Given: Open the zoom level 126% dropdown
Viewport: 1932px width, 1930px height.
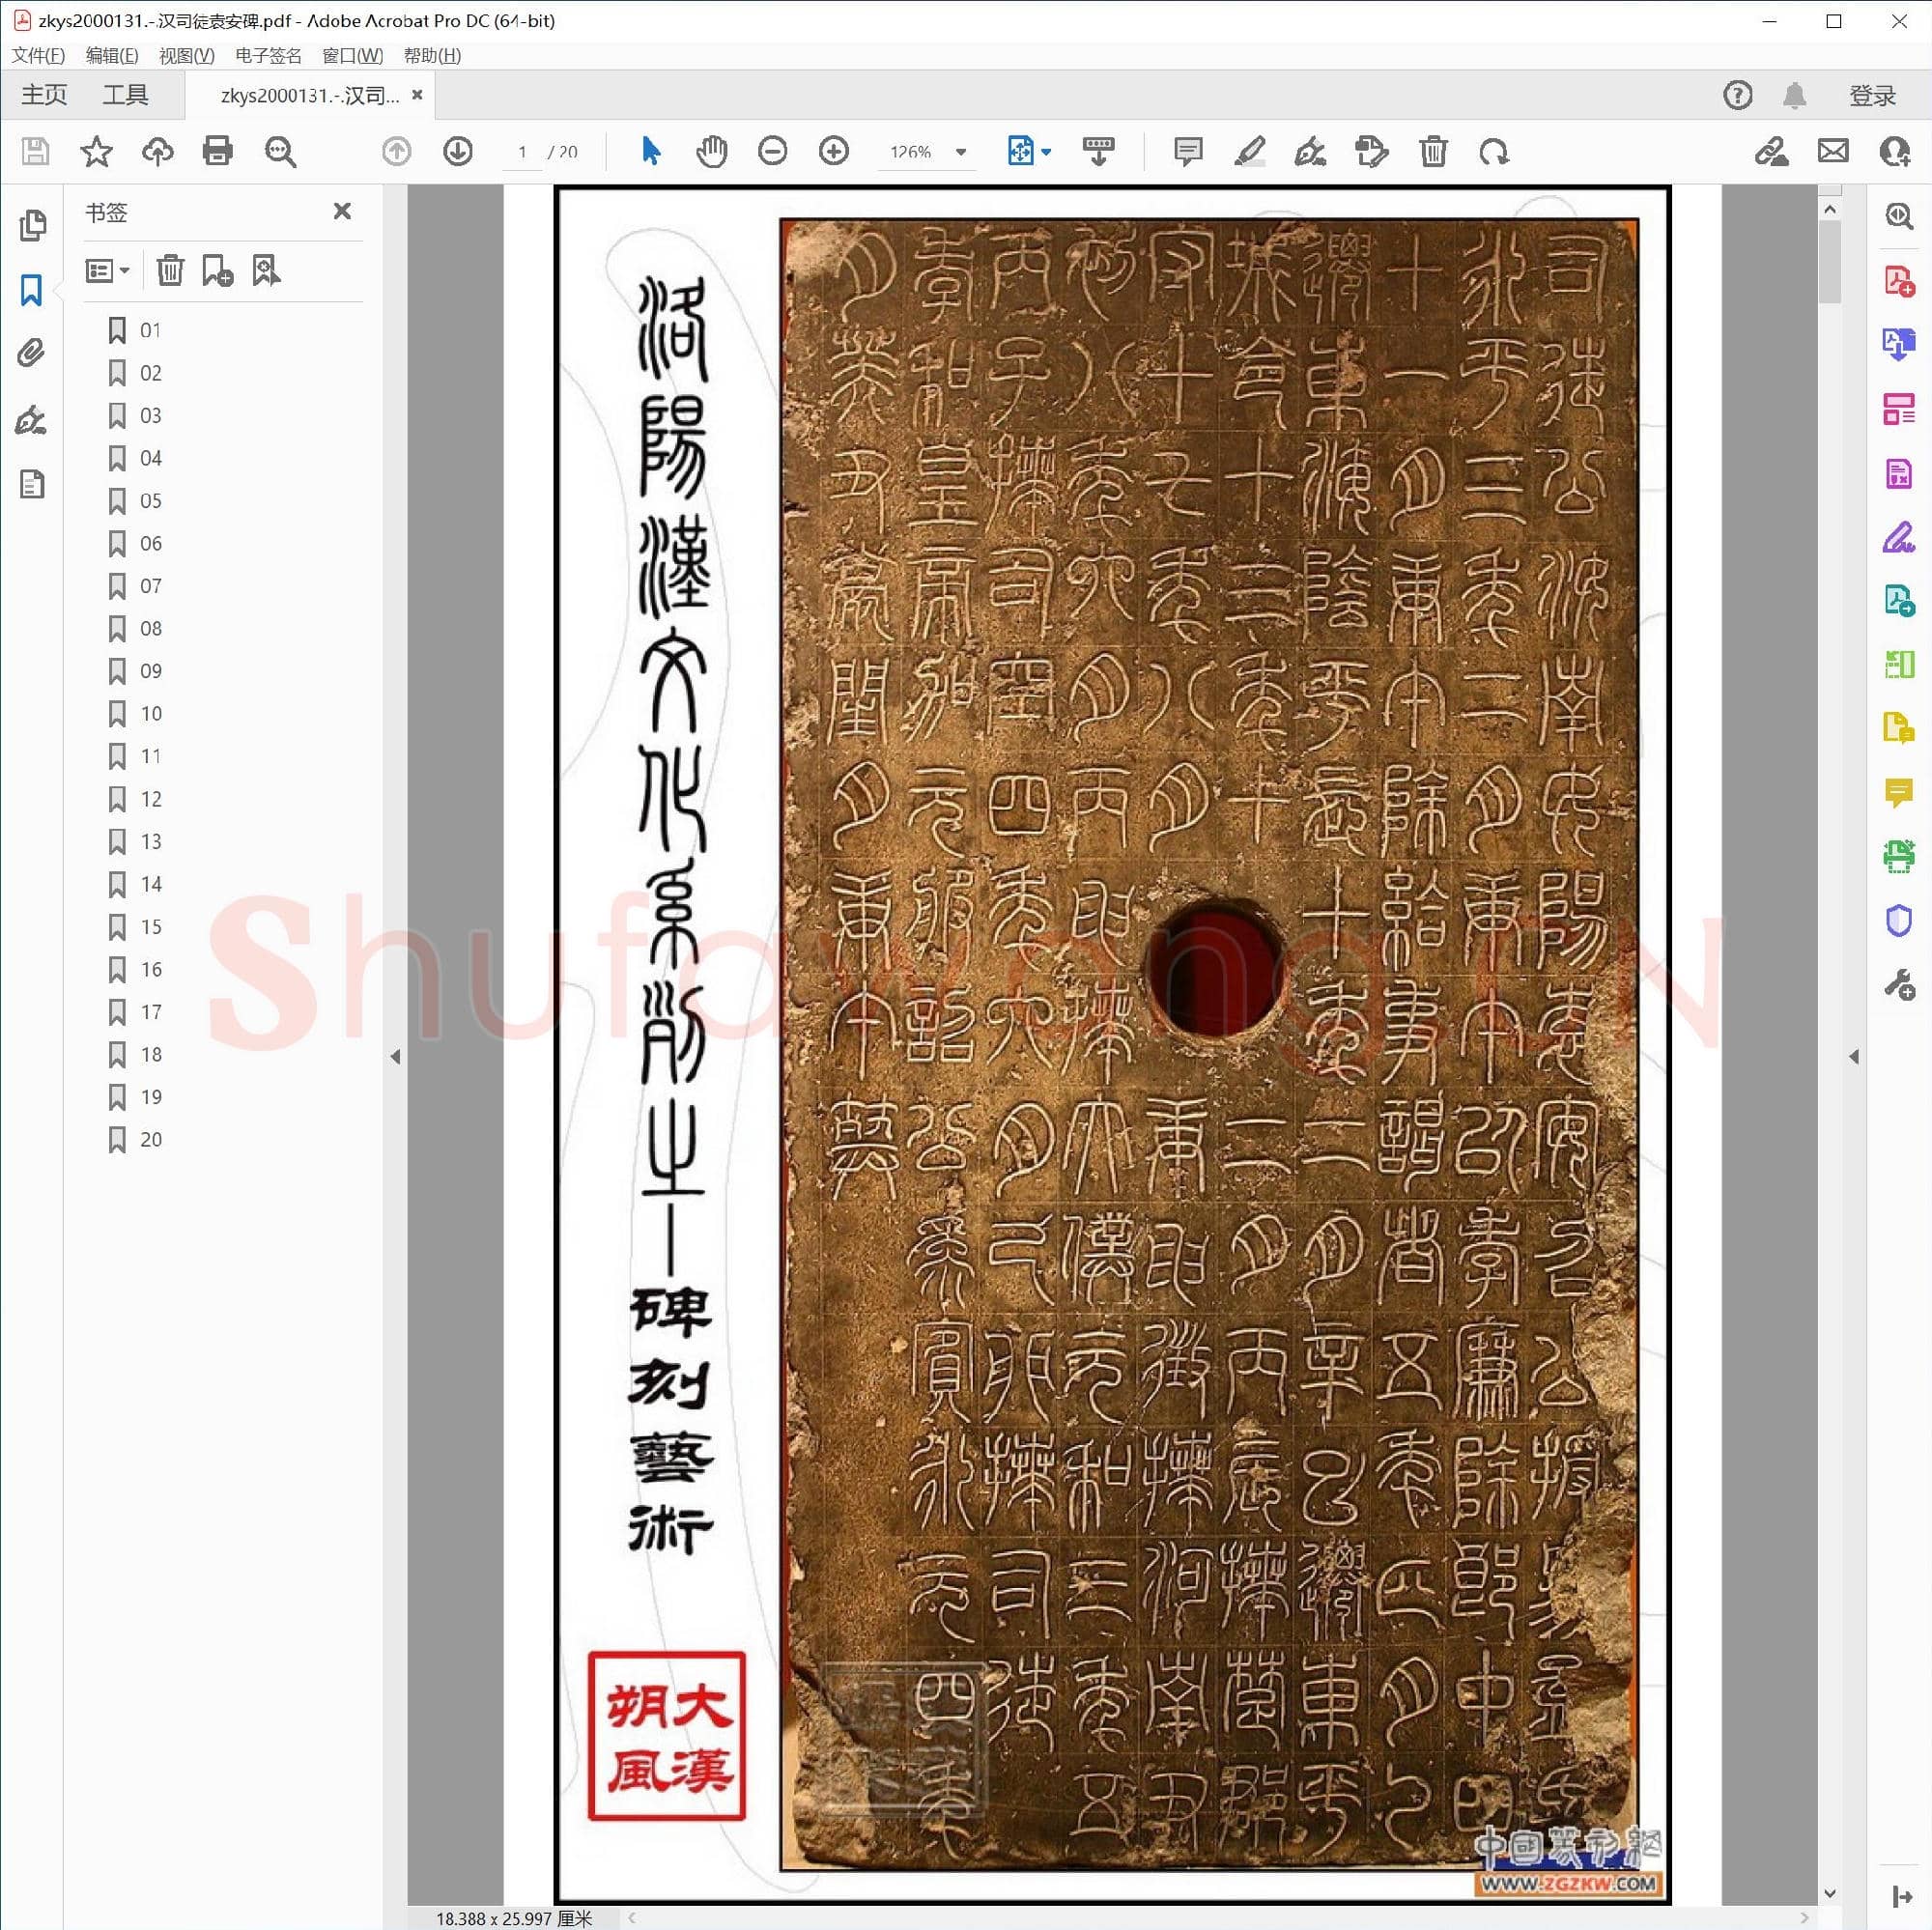Looking at the screenshot, I should (x=925, y=152).
